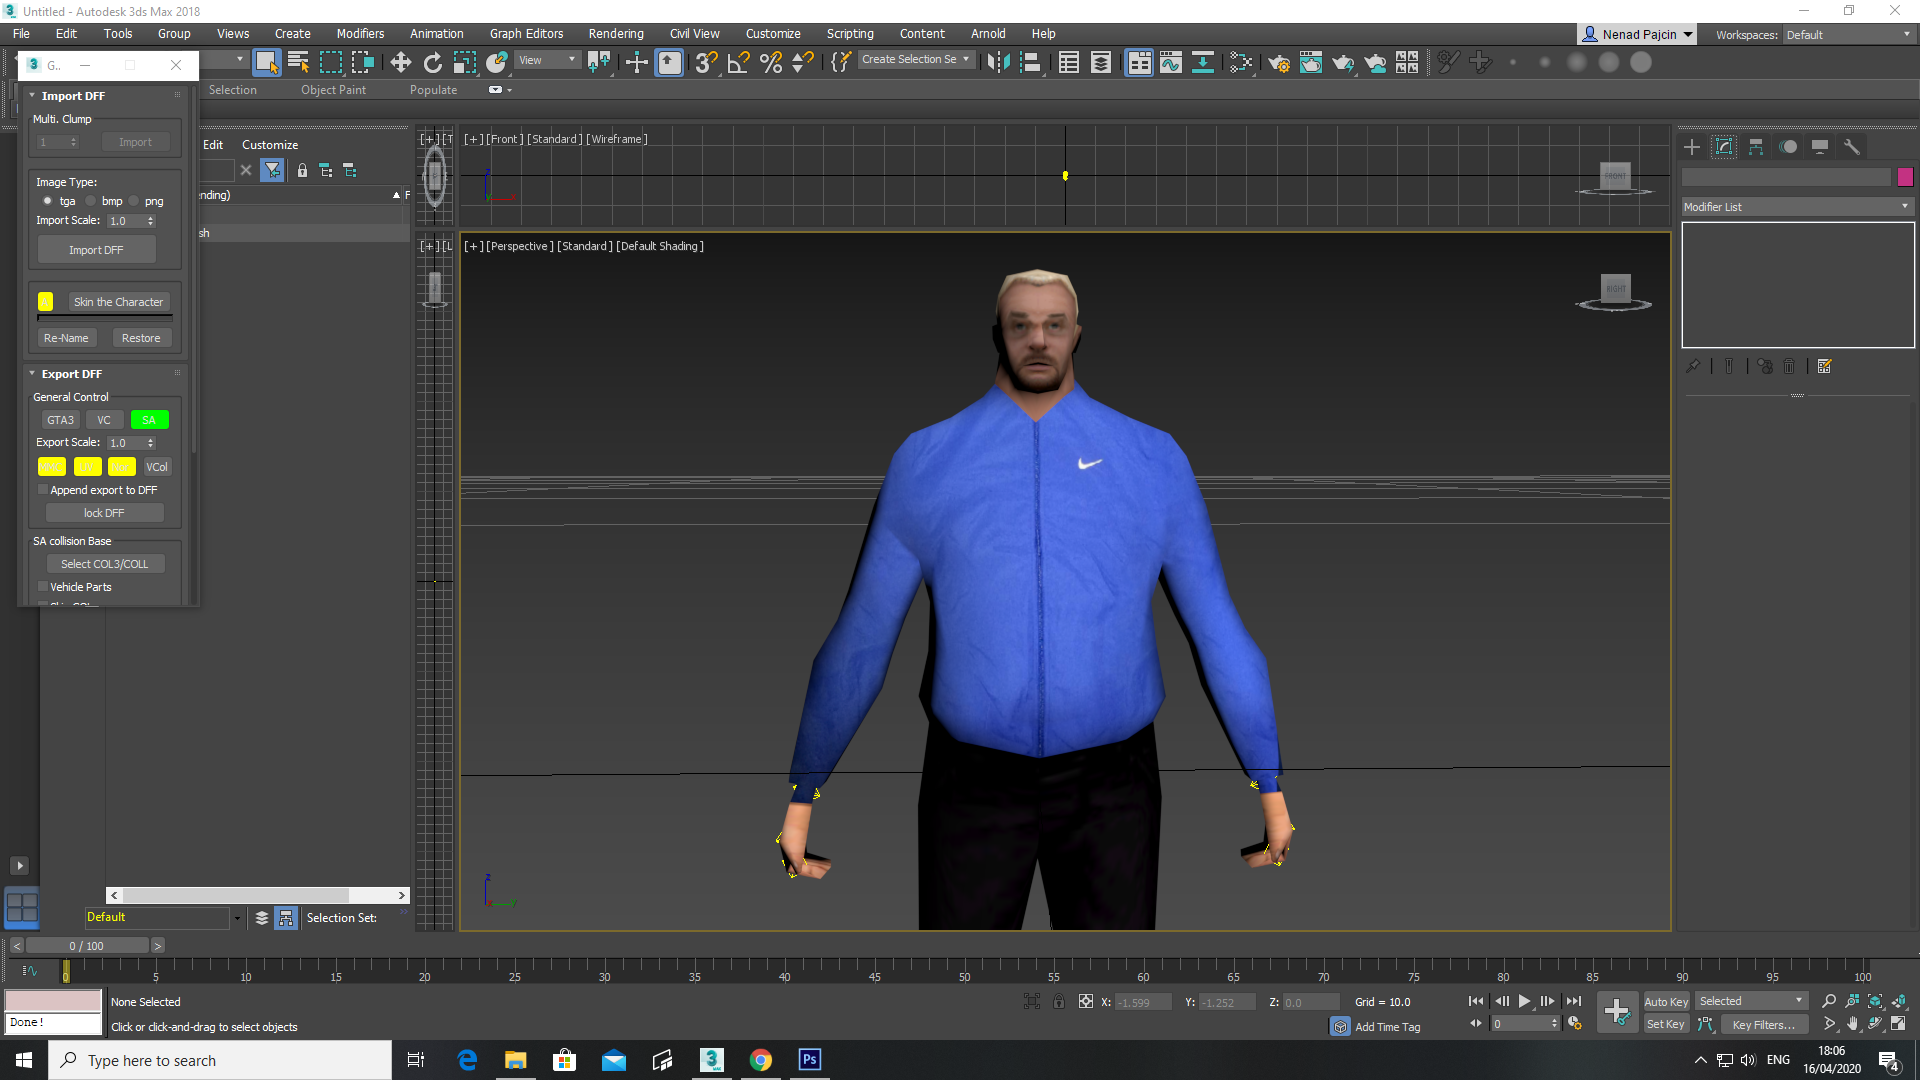Open the Utilities wrench panel
The height and width of the screenshot is (1080, 1920).
1852,147
